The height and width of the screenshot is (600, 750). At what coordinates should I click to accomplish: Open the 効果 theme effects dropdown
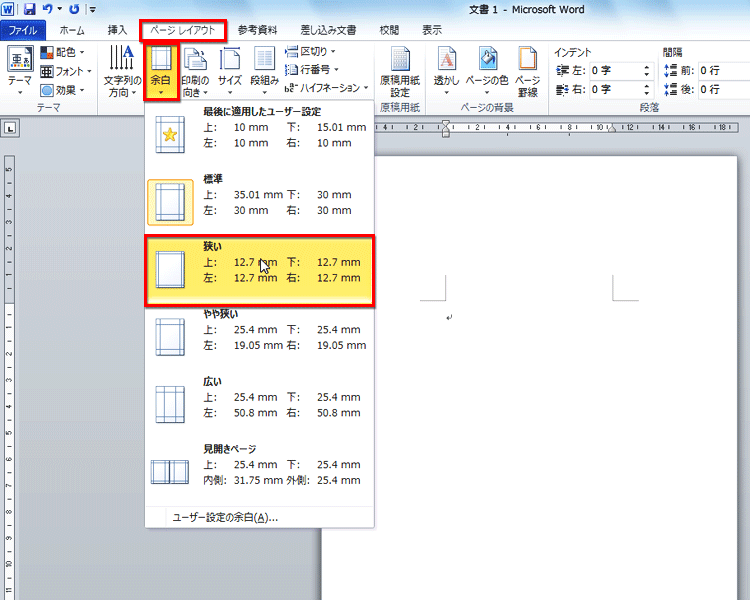tap(63, 90)
